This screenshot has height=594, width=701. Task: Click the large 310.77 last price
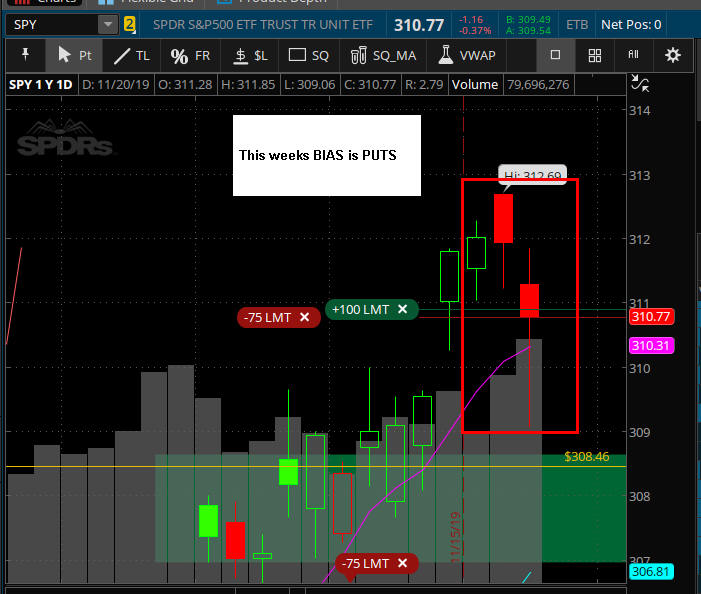click(x=419, y=25)
